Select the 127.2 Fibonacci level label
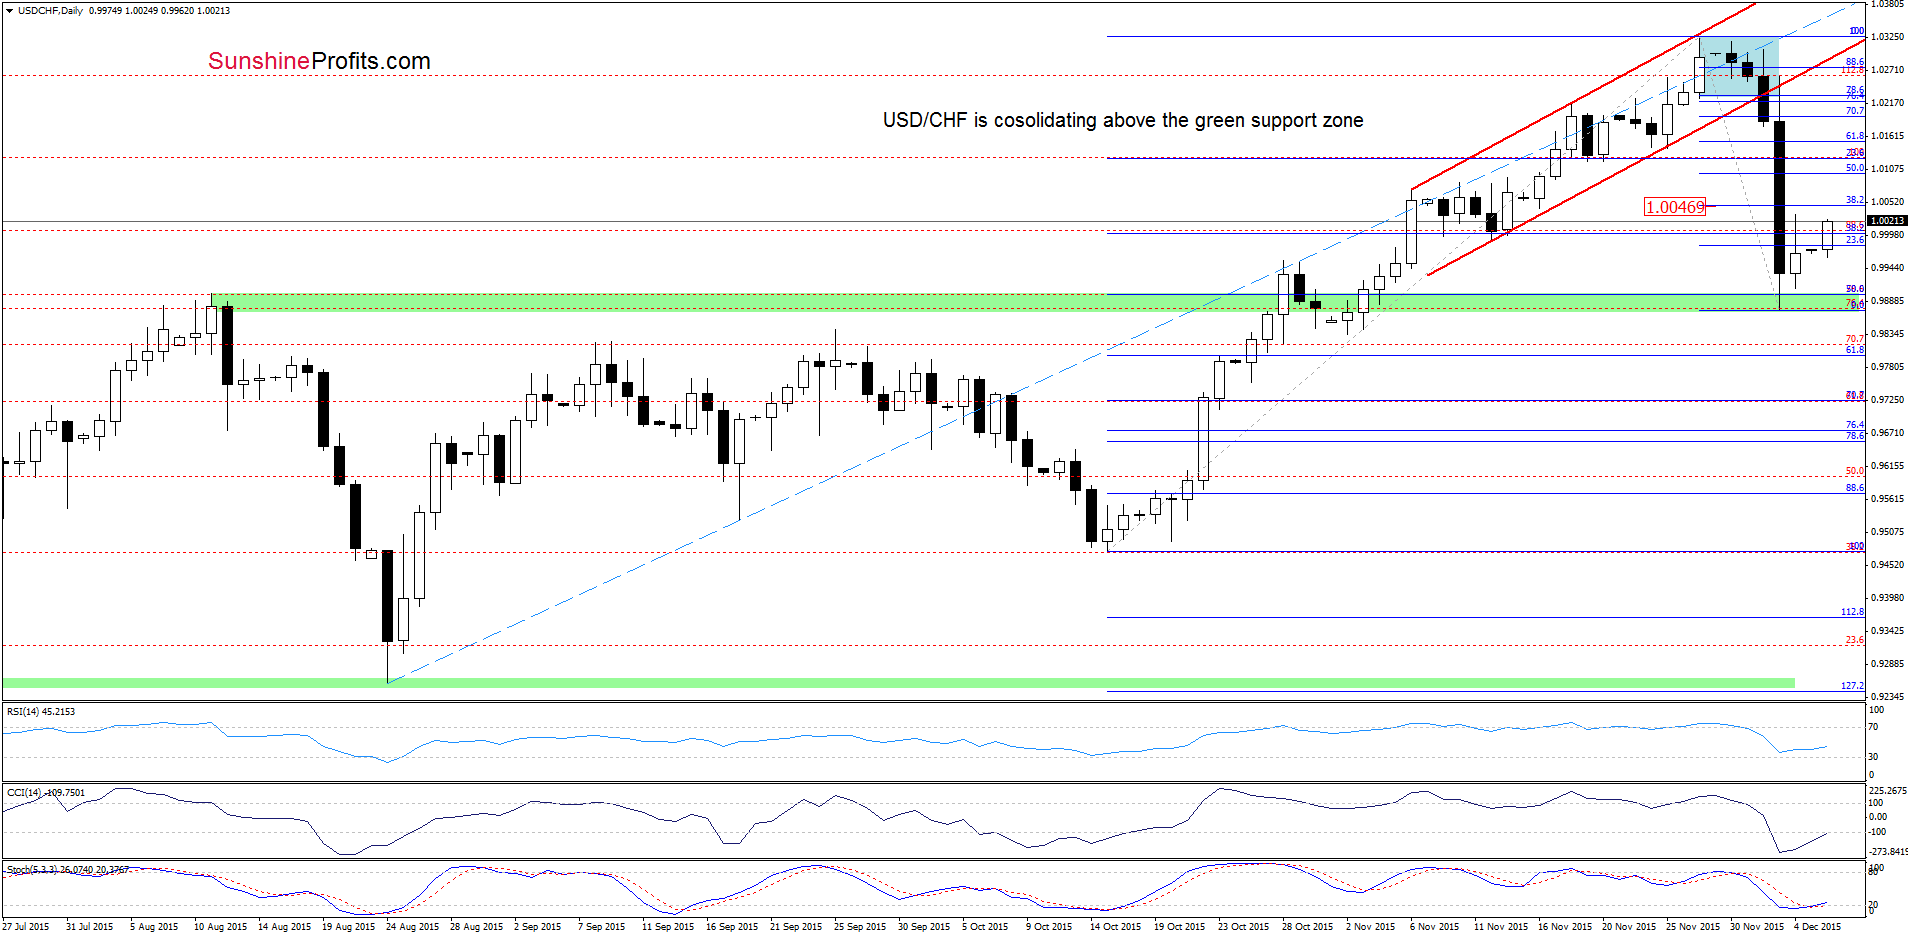1908x935 pixels. [x=1852, y=686]
